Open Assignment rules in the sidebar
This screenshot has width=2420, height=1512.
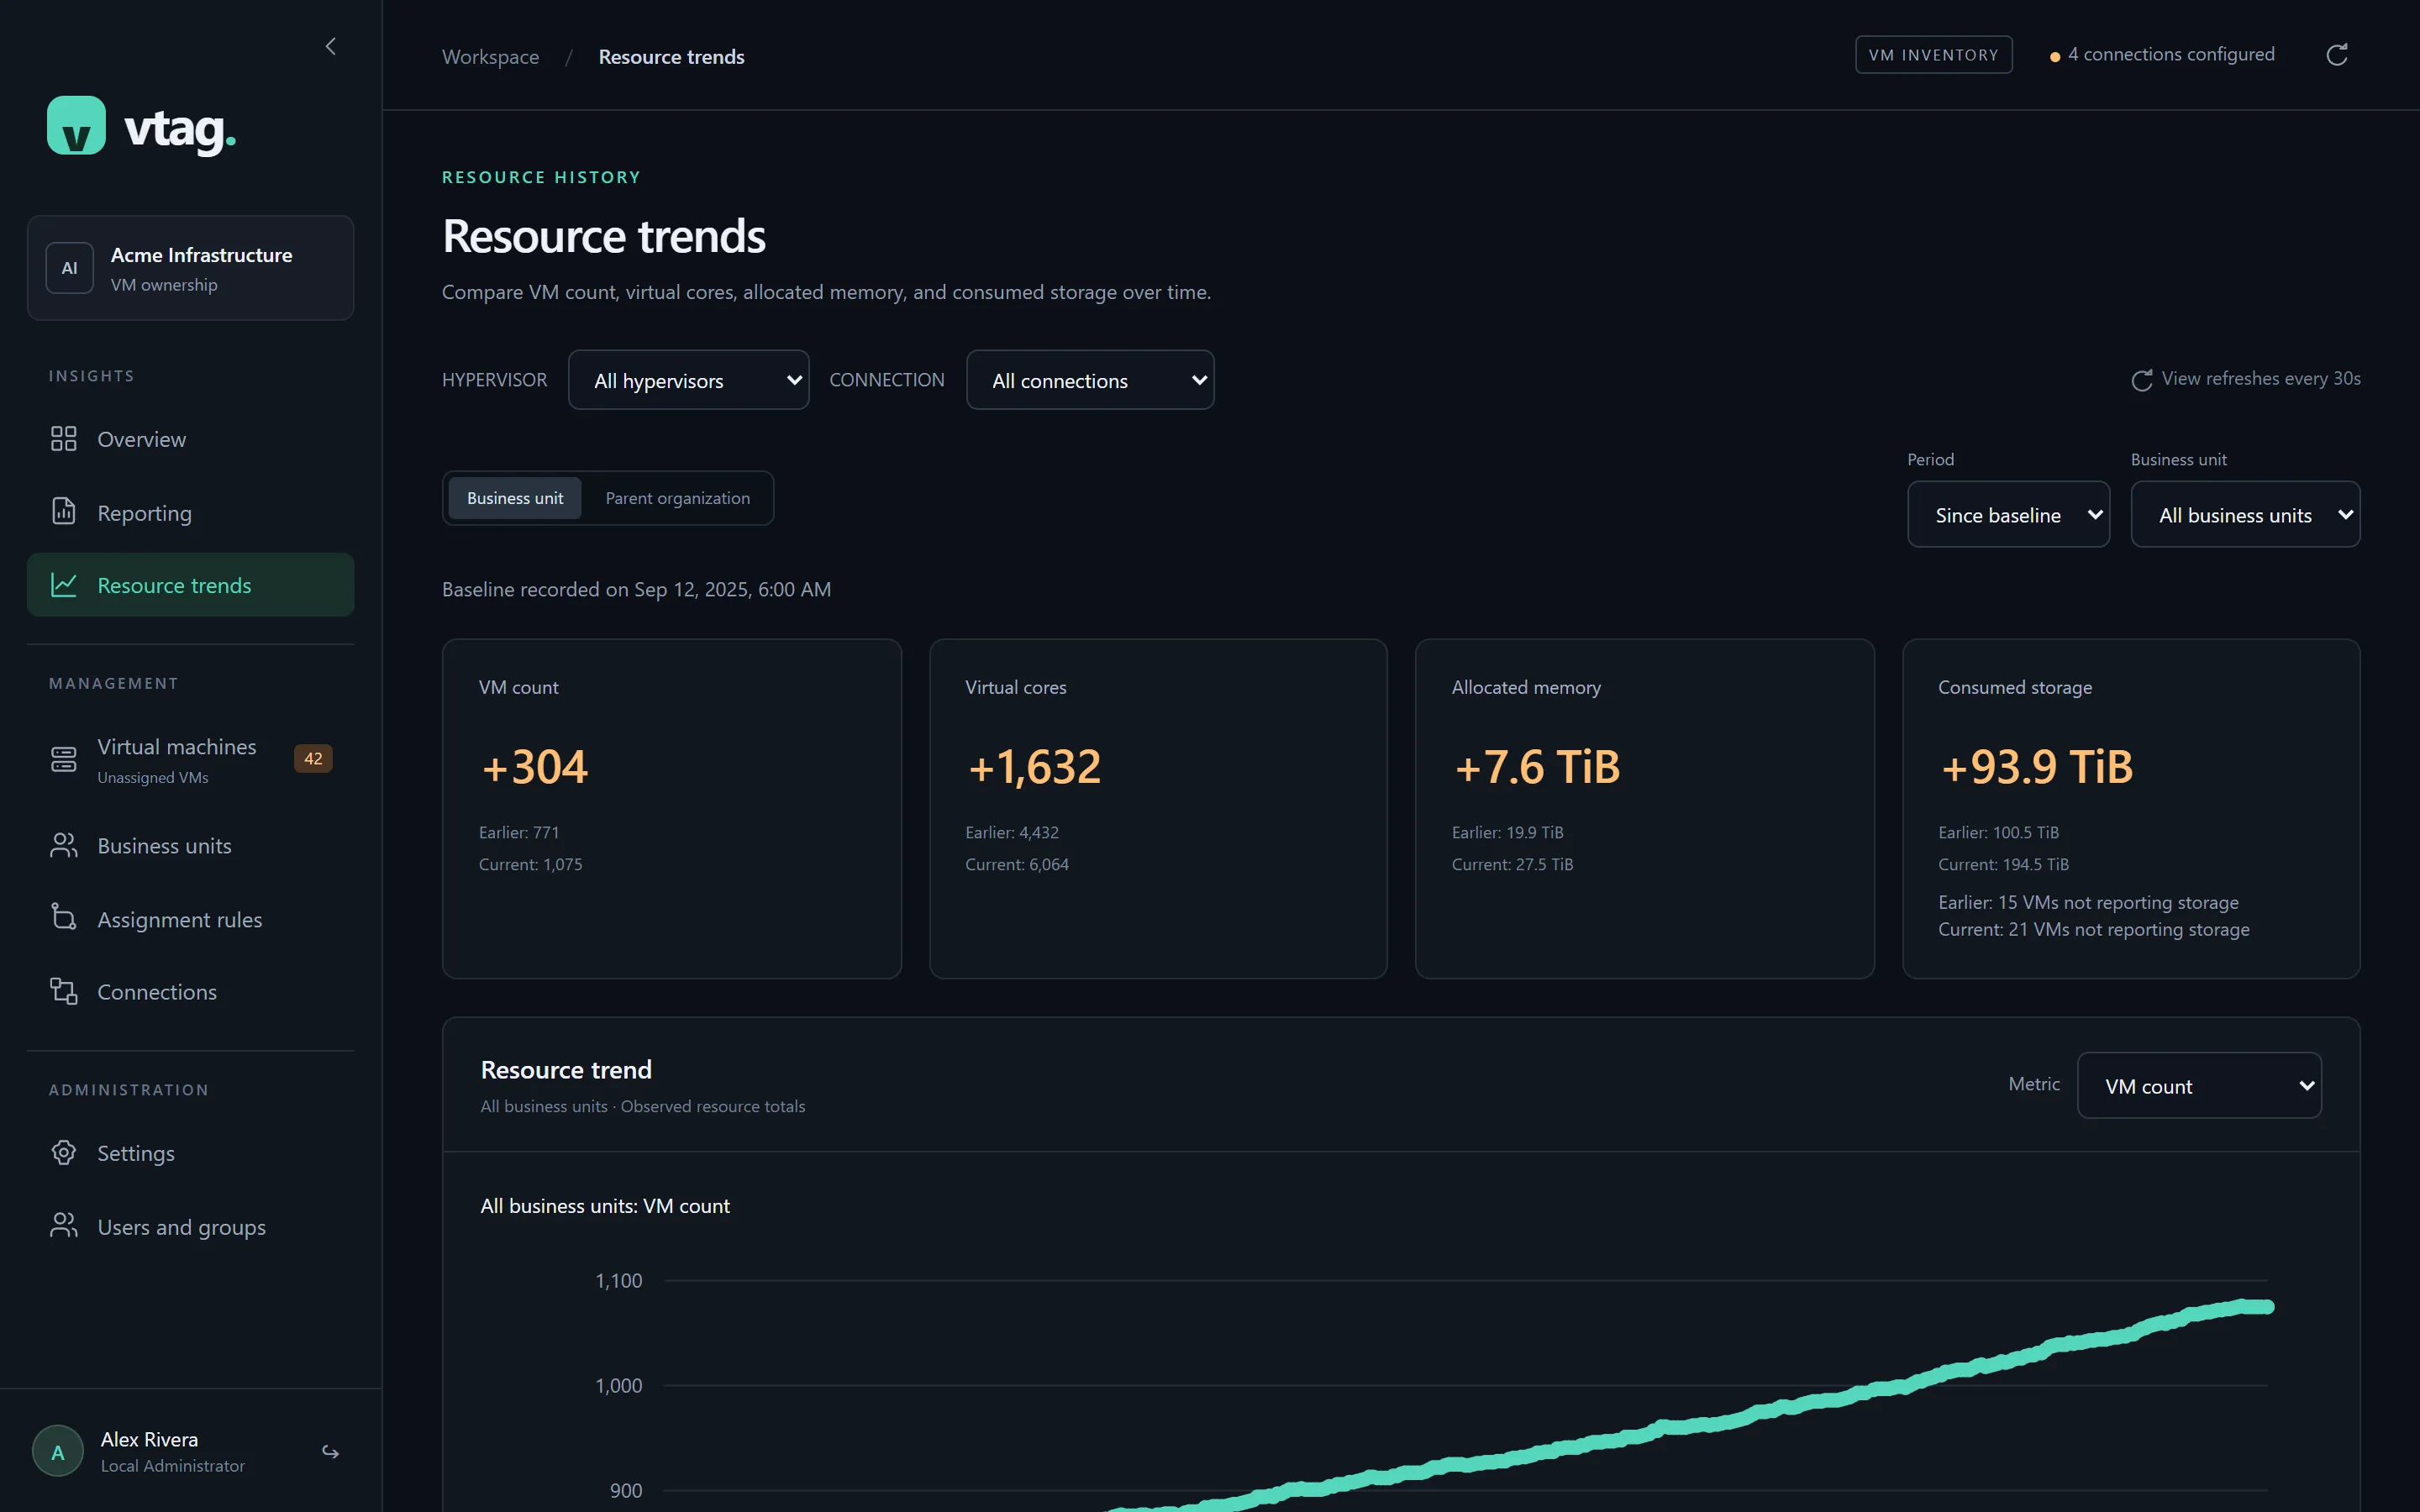[x=190, y=919]
